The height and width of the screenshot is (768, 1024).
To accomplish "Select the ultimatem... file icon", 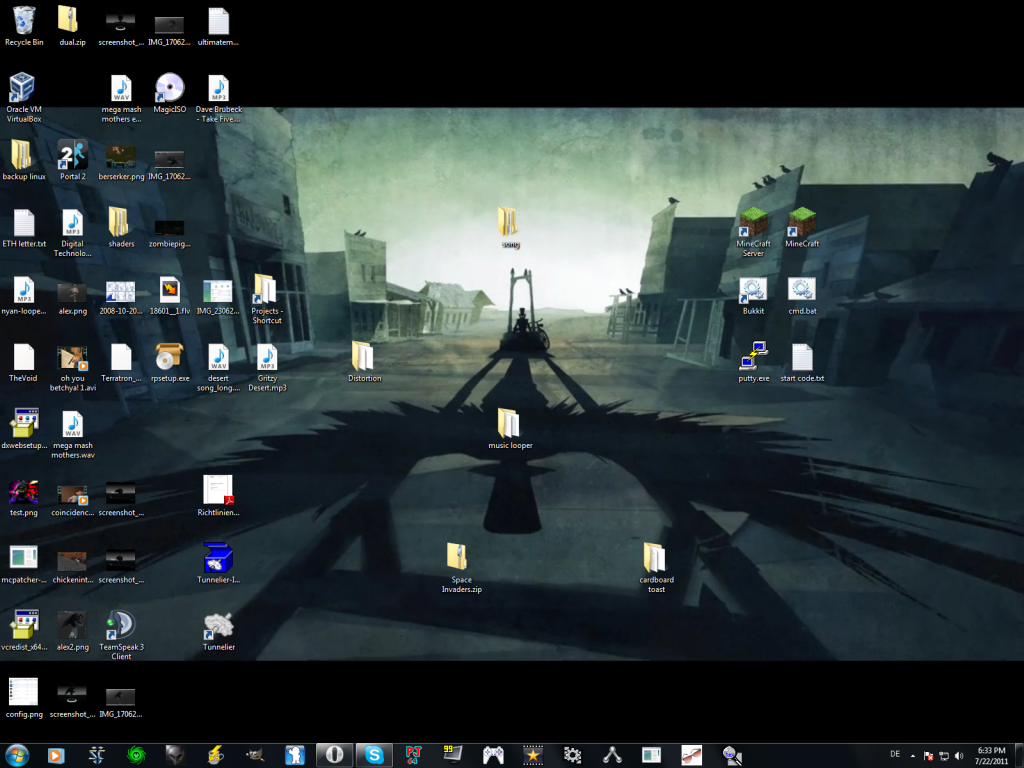I will tap(218, 26).
